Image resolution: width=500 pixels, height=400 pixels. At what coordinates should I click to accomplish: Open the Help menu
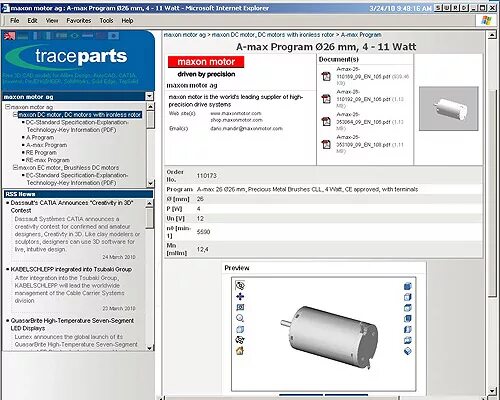pos(127,21)
